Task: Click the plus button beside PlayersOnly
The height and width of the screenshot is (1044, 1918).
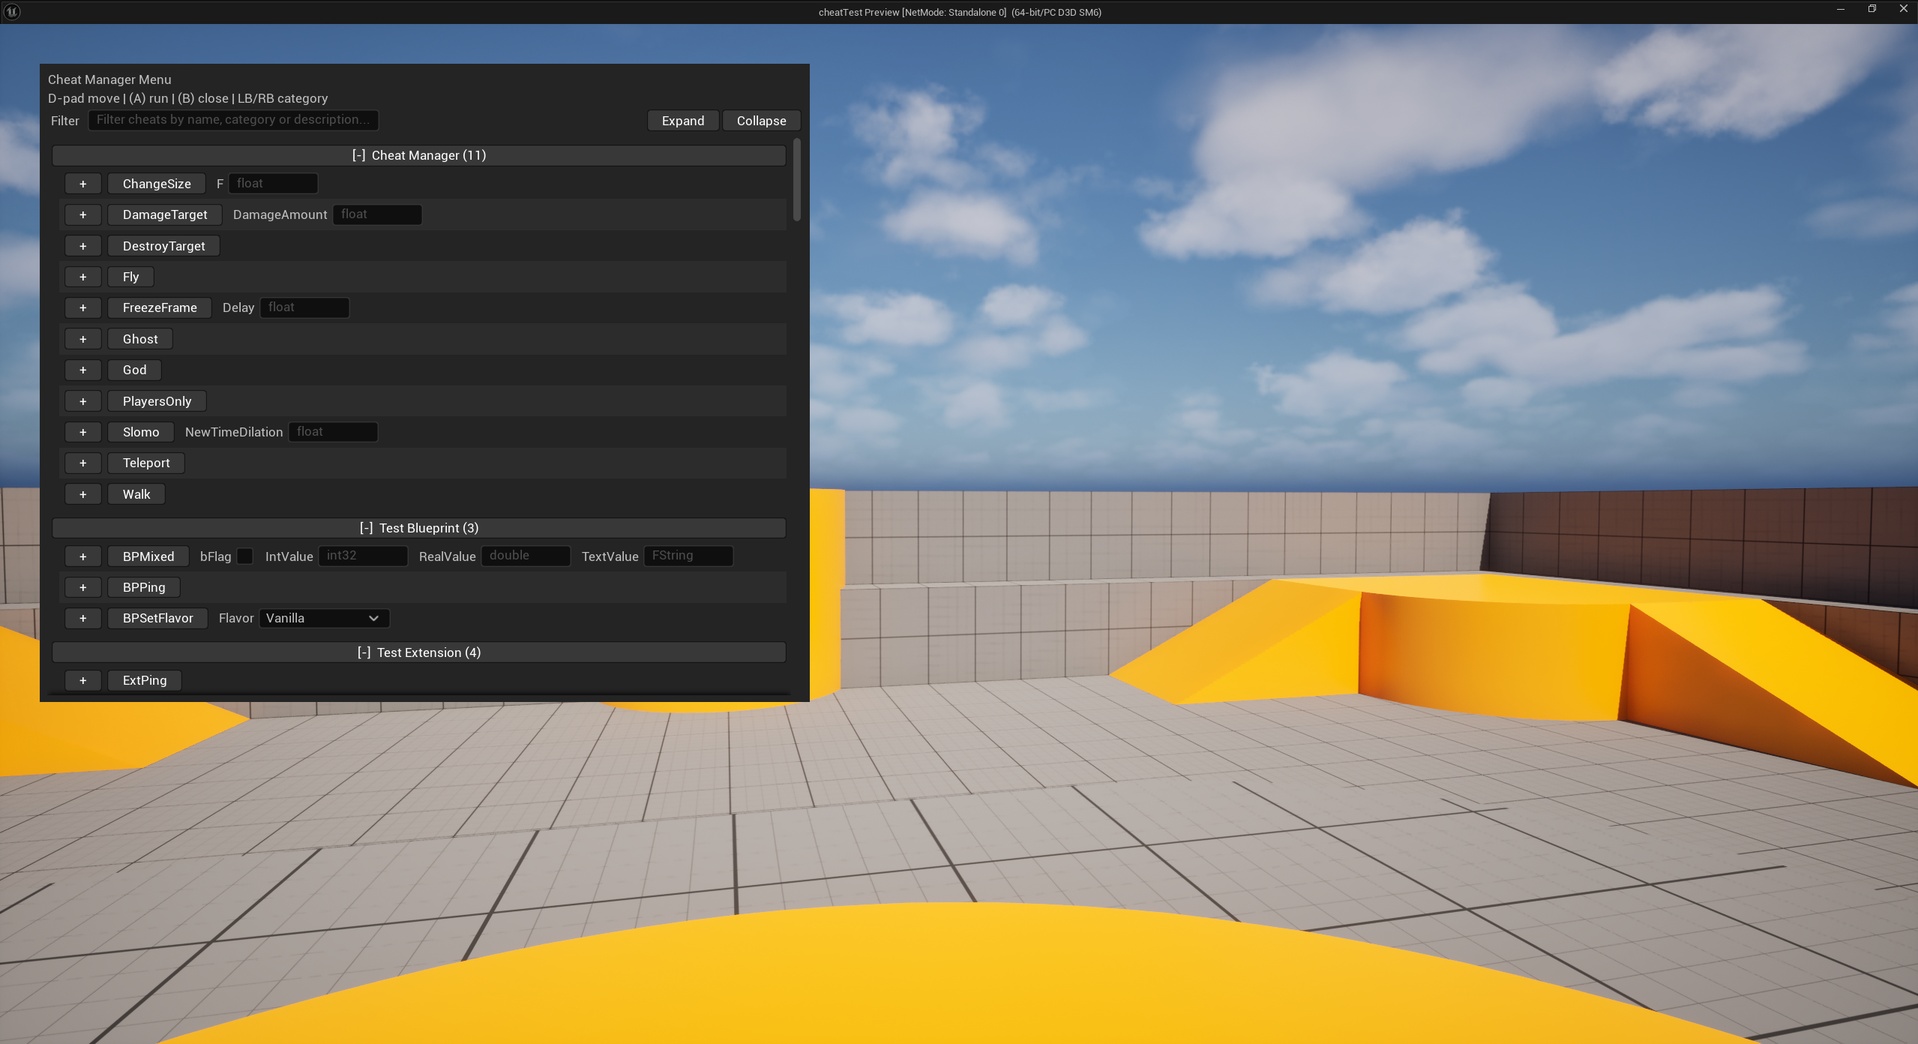Action: (x=83, y=401)
